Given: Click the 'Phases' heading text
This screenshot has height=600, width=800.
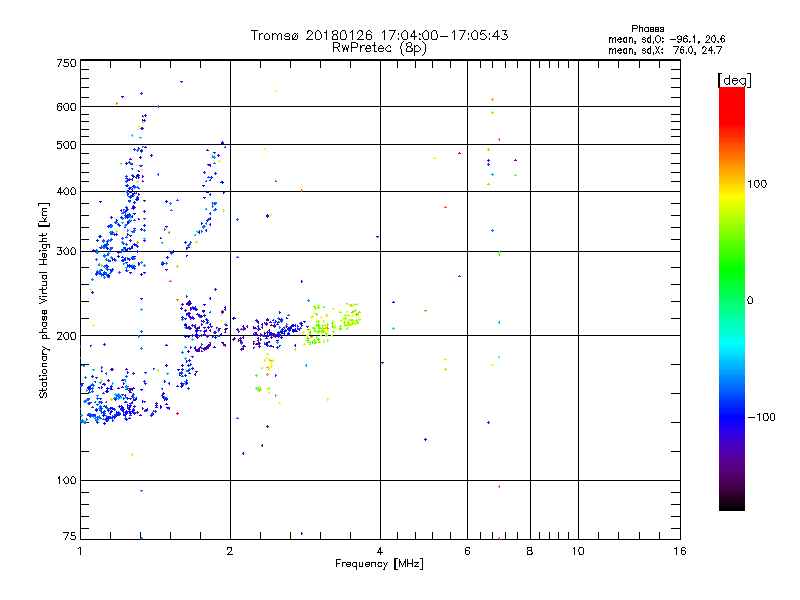Looking at the screenshot, I should tap(647, 29).
